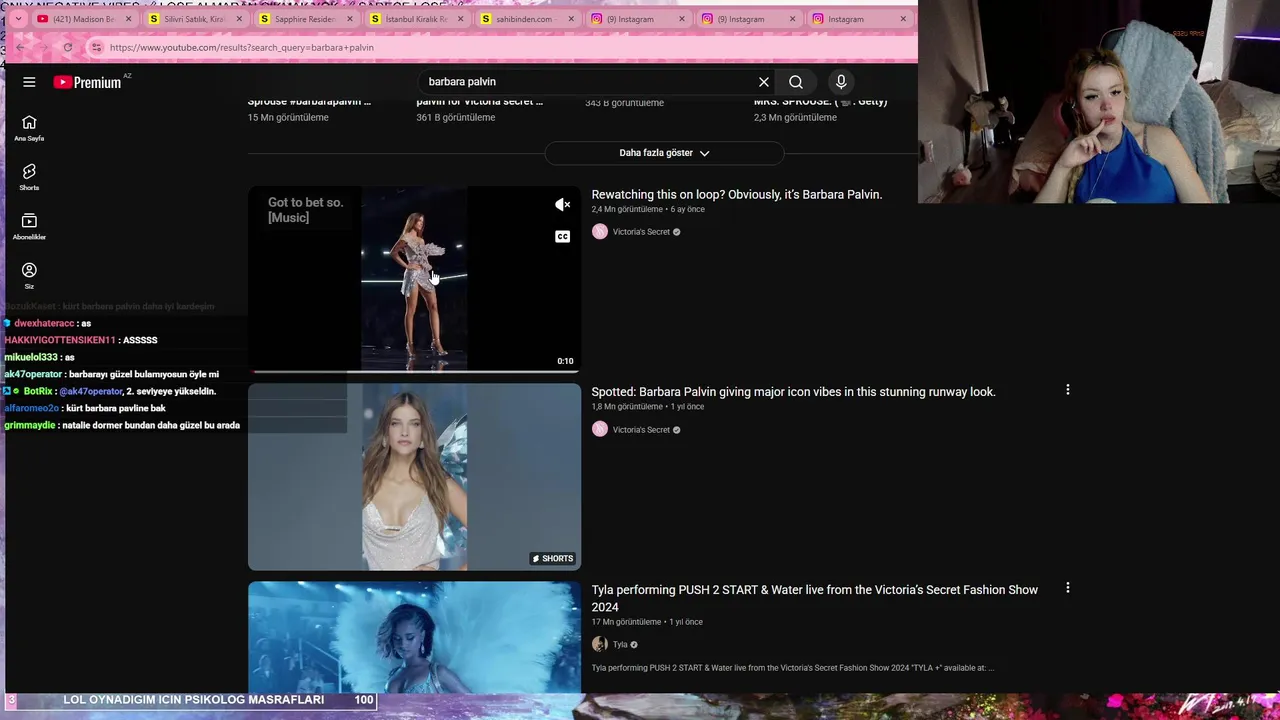Open Abonelikler subscriptions in sidebar

[x=29, y=227]
